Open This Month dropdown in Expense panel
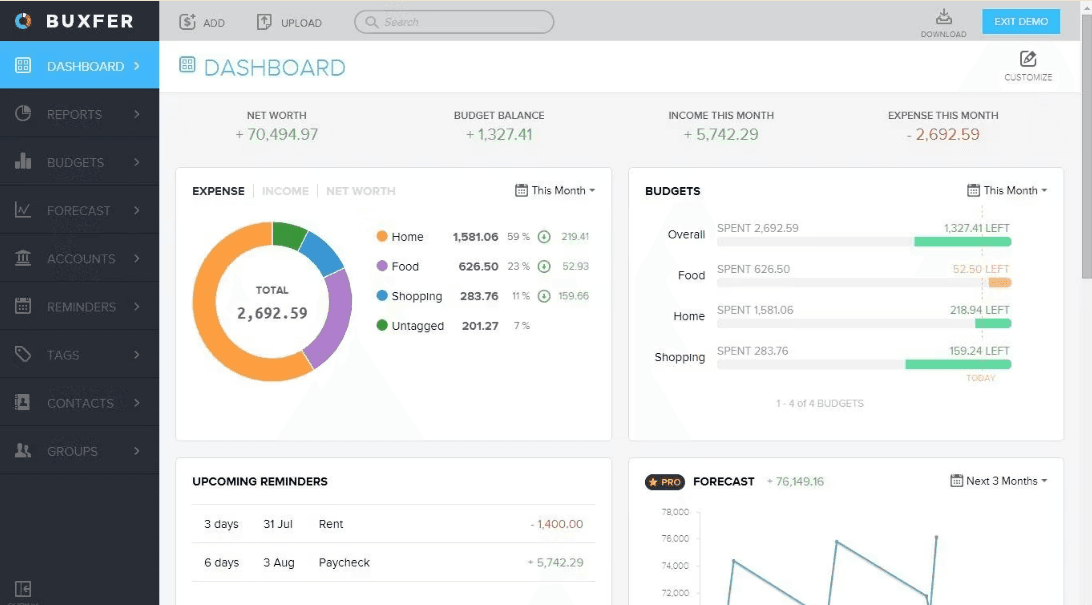 (555, 190)
